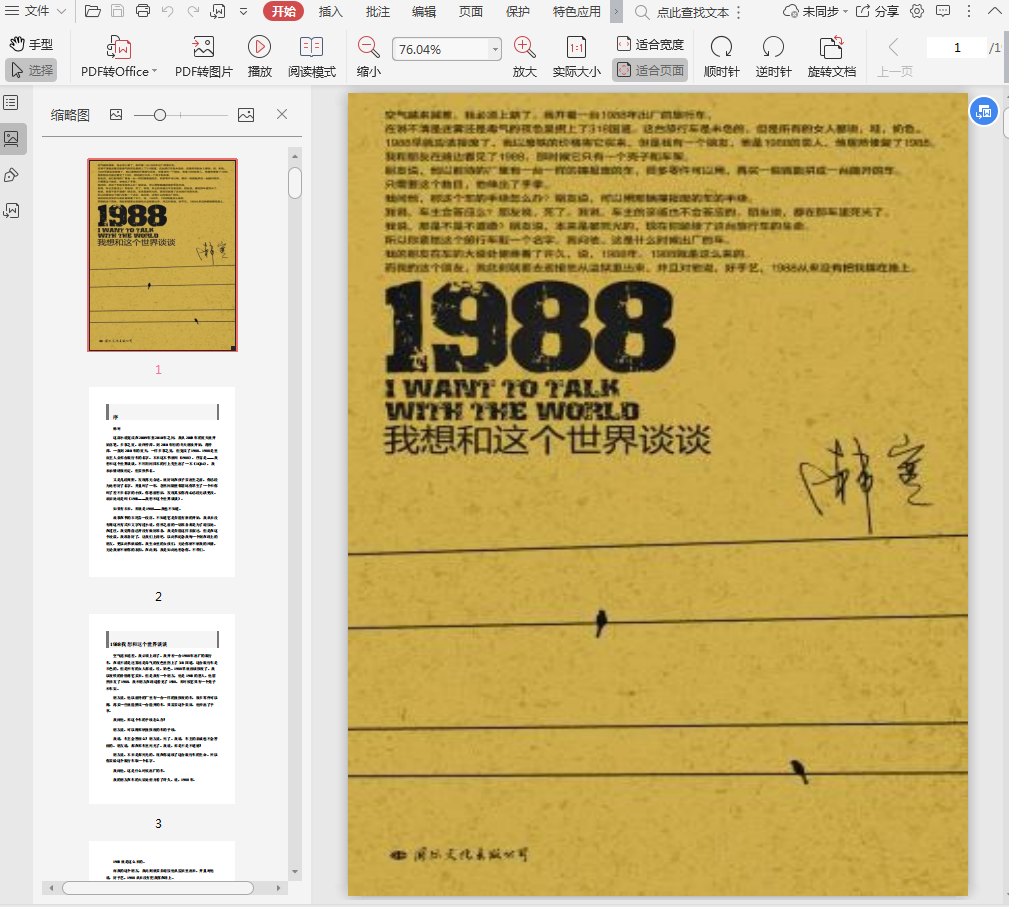Image resolution: width=1009 pixels, height=907 pixels.
Task: Open the outline panel sidebar icon
Action: coord(11,102)
